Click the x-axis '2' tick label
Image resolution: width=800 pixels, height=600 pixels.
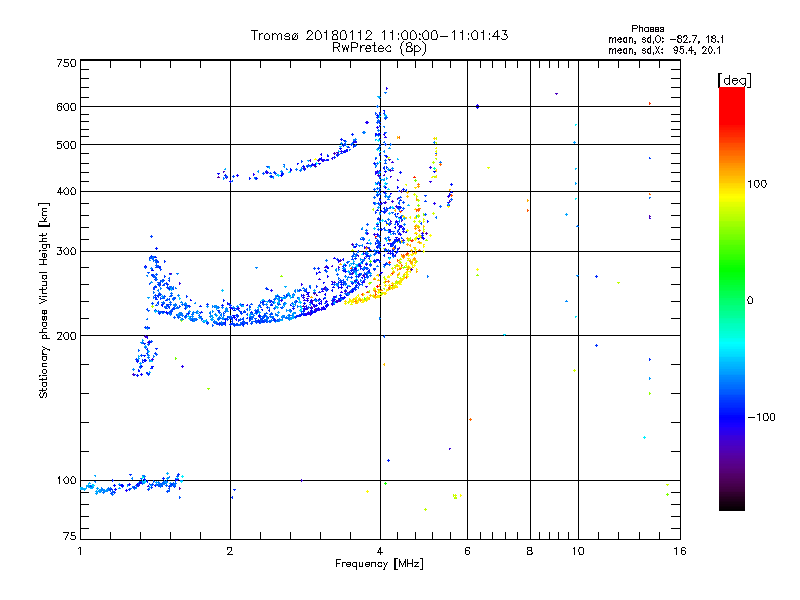coord(230,551)
